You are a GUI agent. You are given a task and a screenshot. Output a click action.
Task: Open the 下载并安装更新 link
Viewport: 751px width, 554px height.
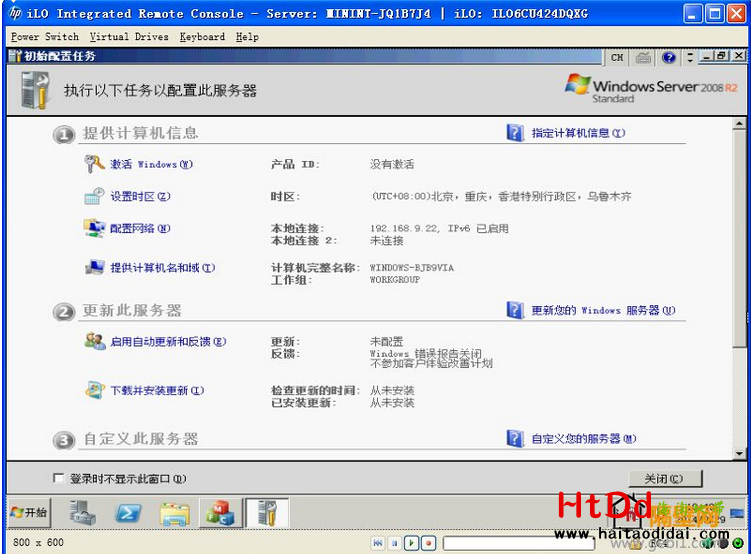(x=157, y=391)
